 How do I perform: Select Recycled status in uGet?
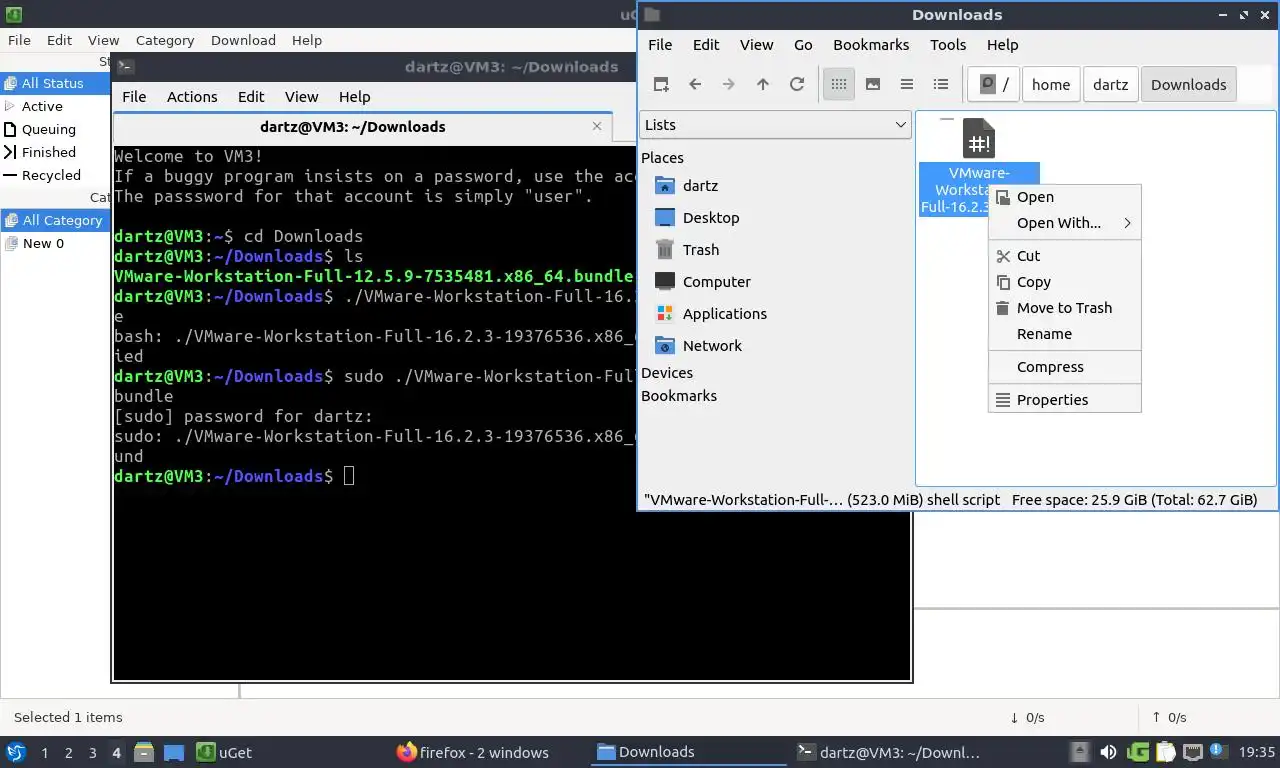[56, 175]
